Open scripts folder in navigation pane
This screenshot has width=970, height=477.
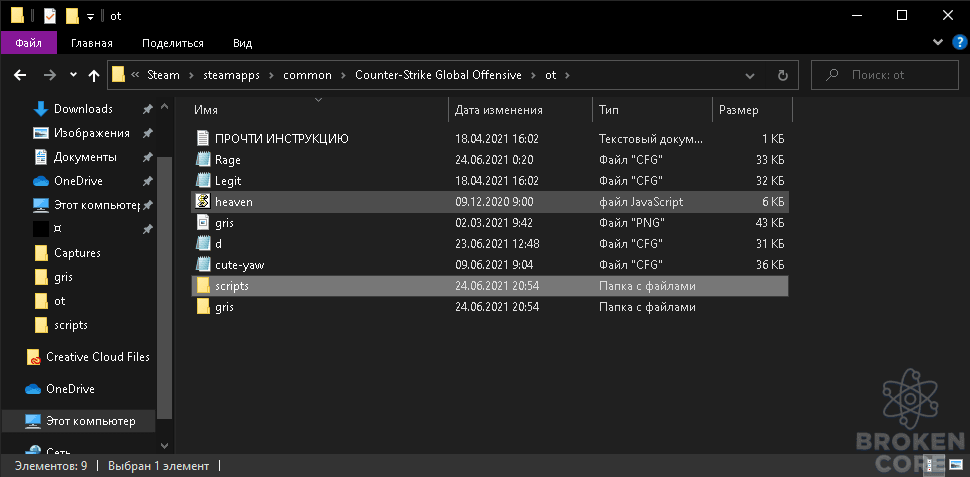click(x=71, y=325)
